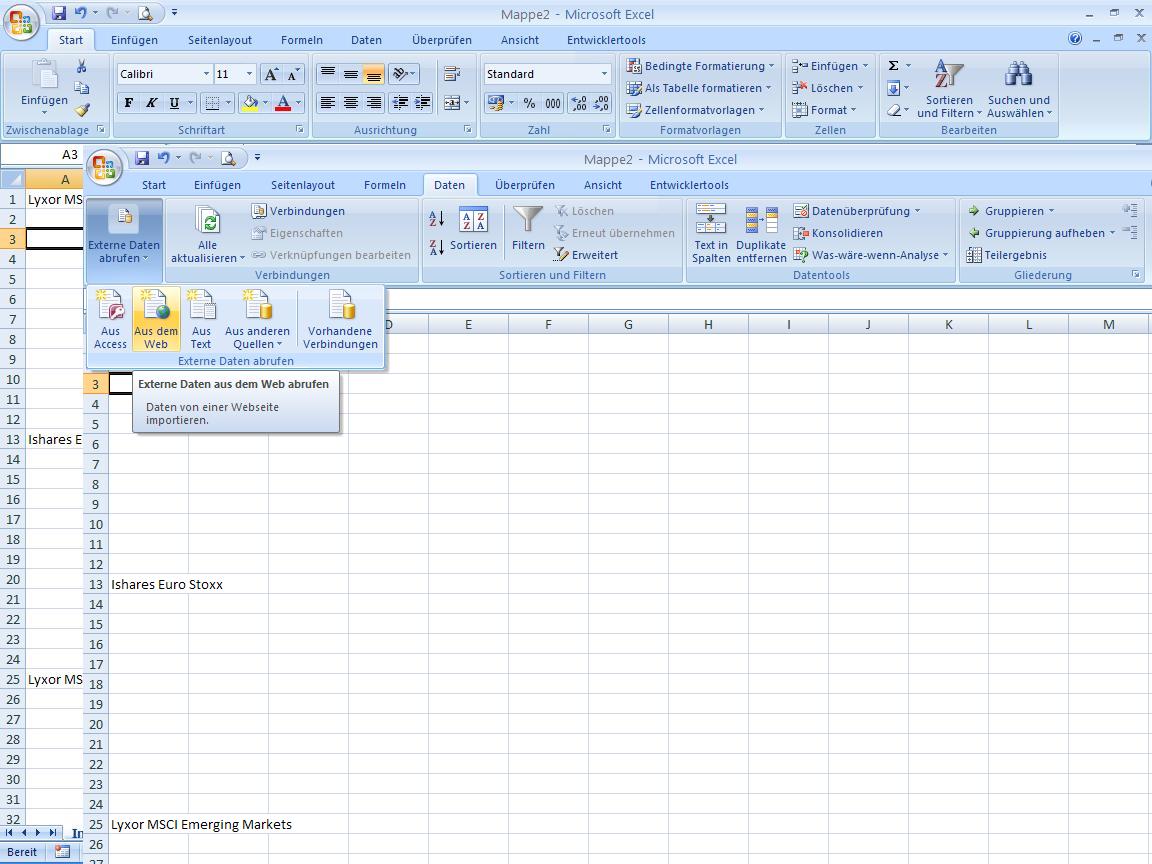
Task: Click AutoSum sigma icon
Action: [893, 66]
